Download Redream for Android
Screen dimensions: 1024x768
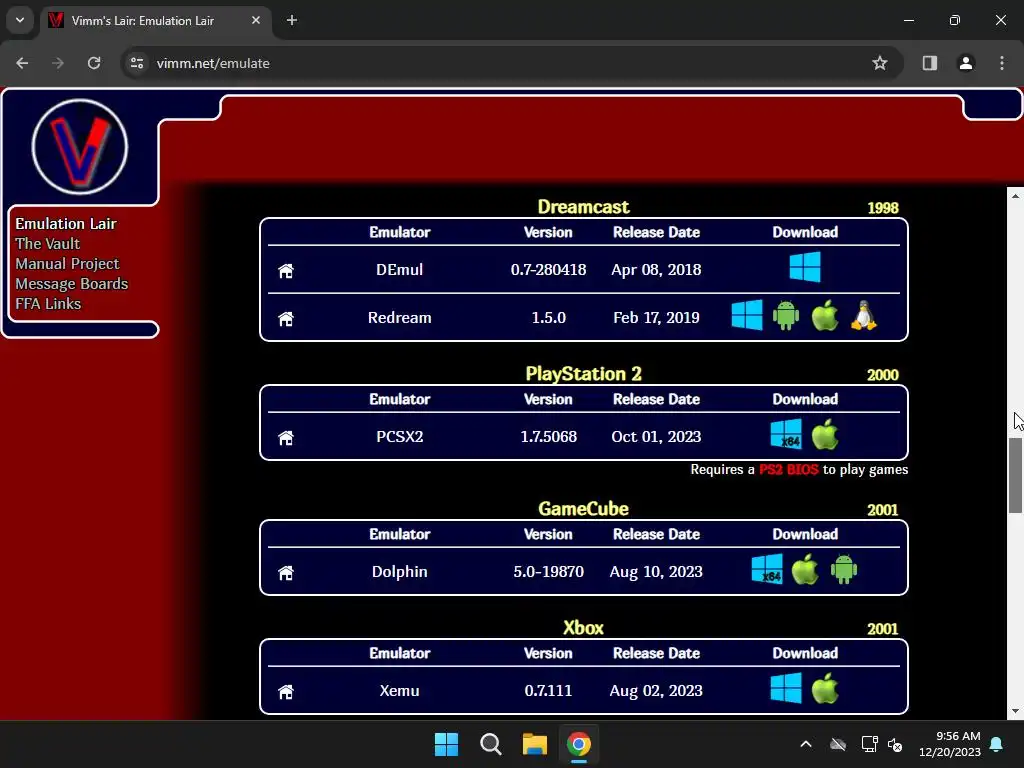click(x=786, y=315)
